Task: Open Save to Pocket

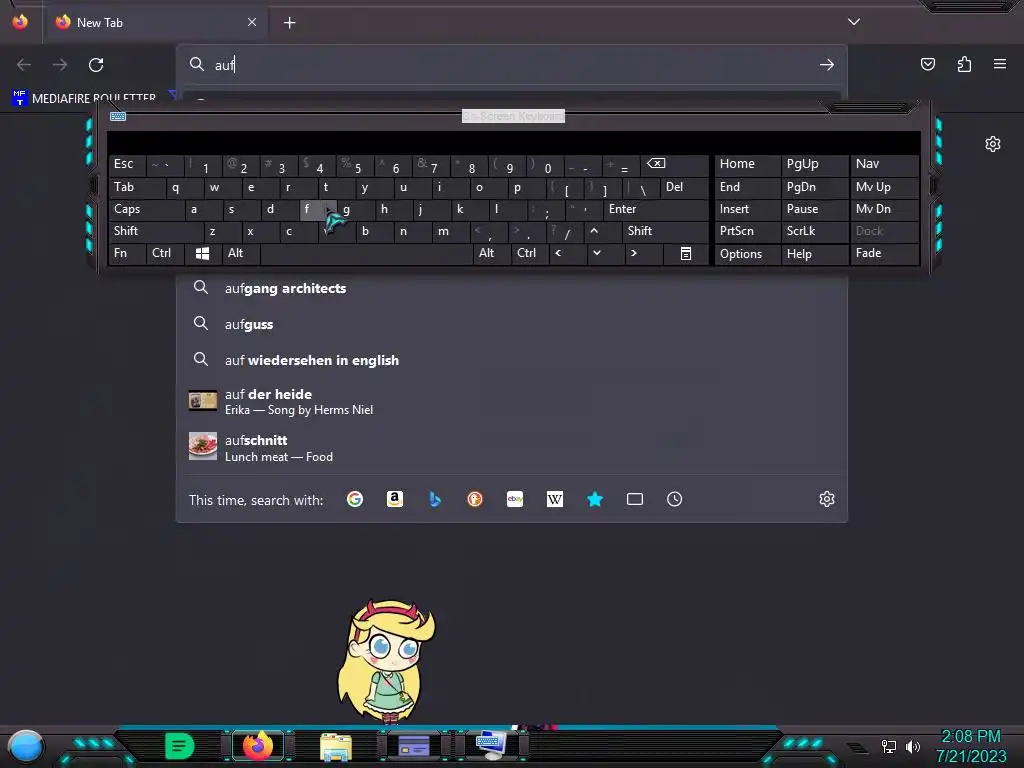Action: (x=927, y=64)
